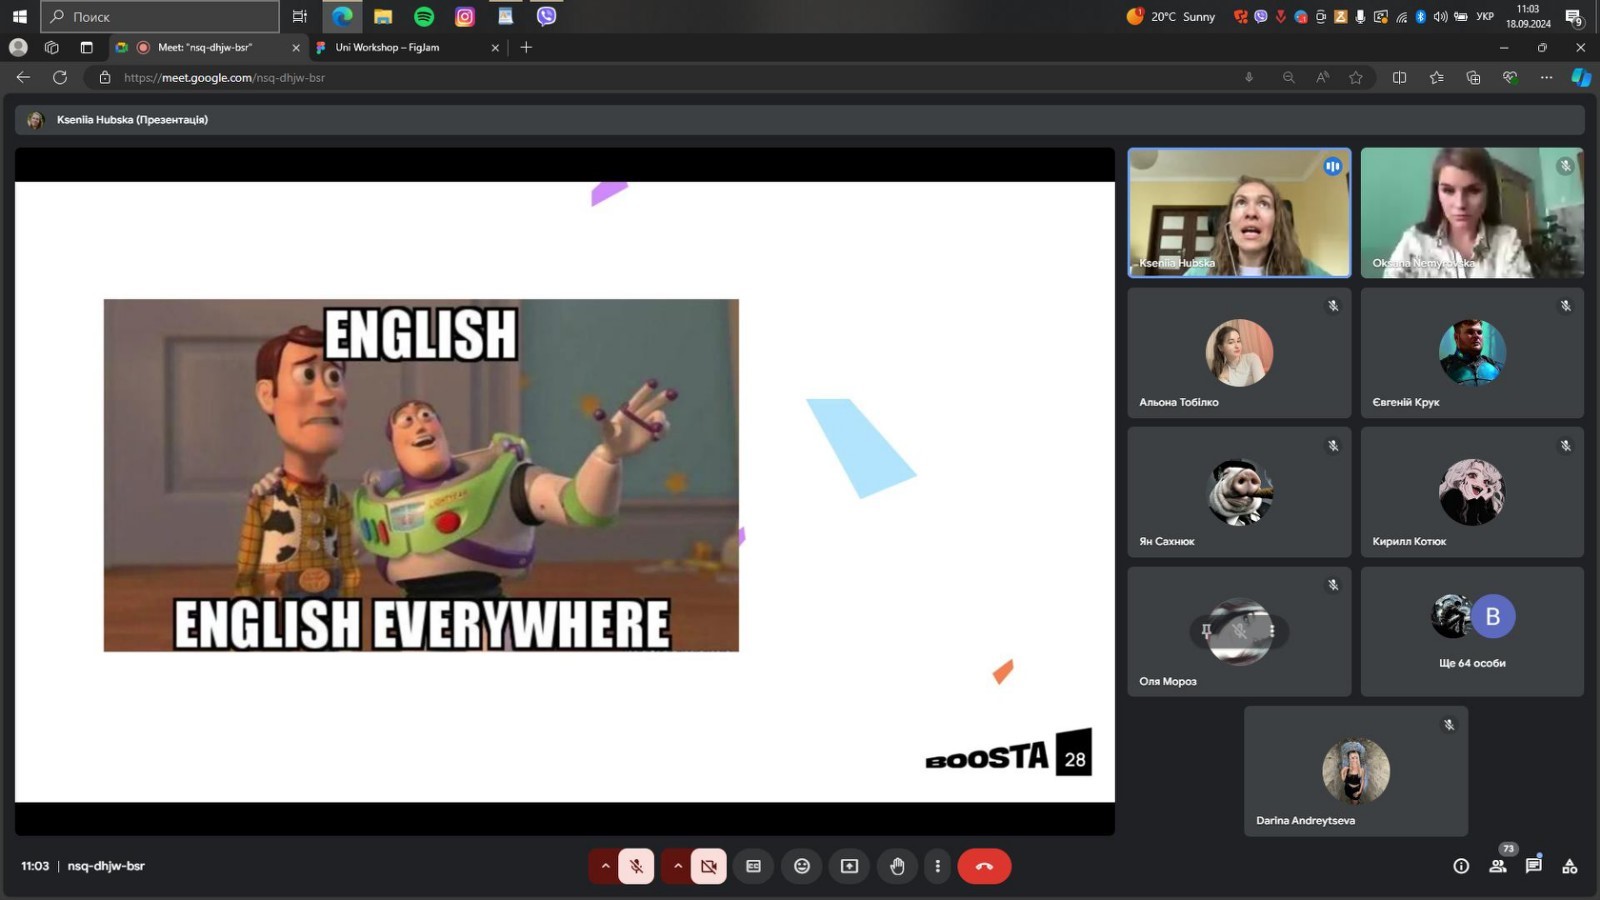1600x900 pixels.
Task: Open Edge settings and more menu
Action: coord(1546,77)
